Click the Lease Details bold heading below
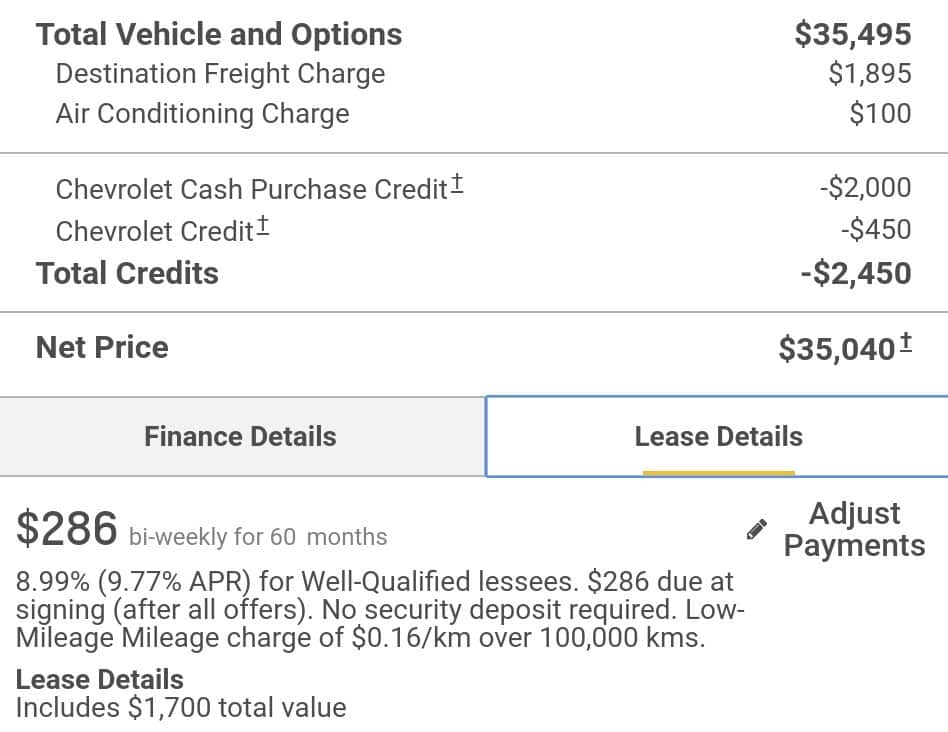Image resolution: width=948 pixels, height=732 pixels. pos(100,679)
